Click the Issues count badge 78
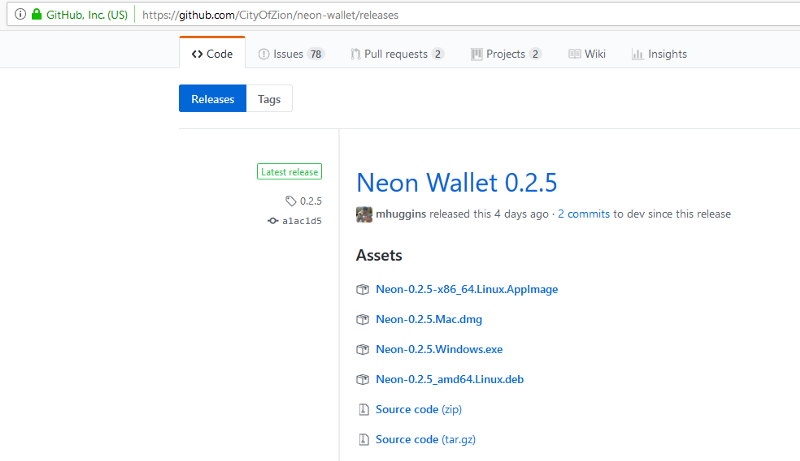The height and width of the screenshot is (461, 800). click(316, 54)
